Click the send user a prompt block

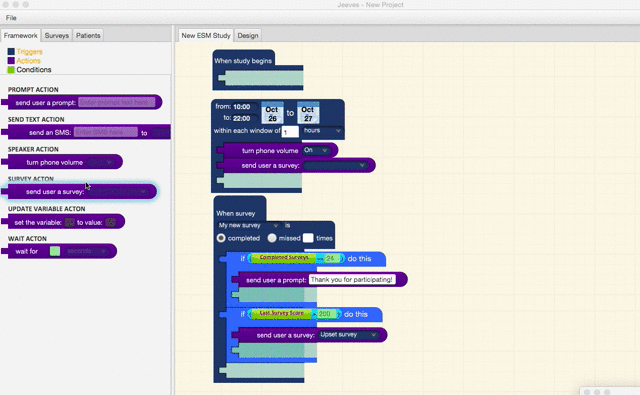tap(82, 102)
